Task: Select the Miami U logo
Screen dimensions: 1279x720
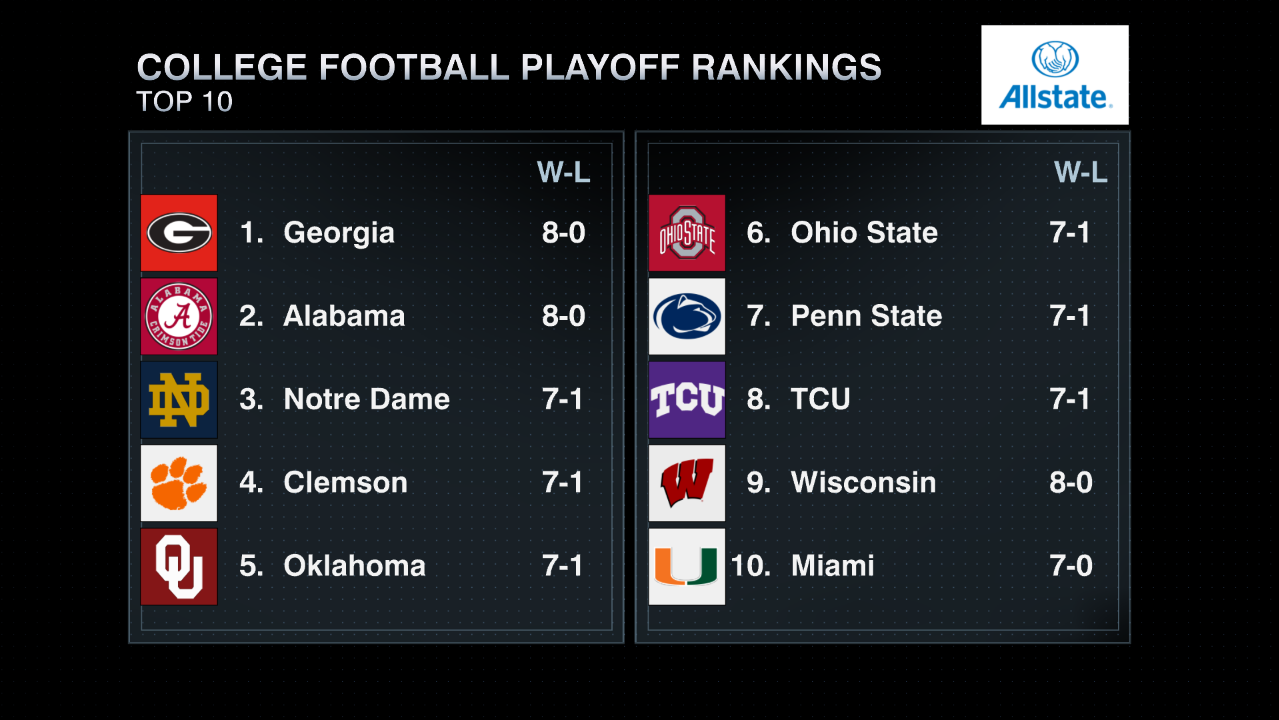Action: click(x=687, y=566)
